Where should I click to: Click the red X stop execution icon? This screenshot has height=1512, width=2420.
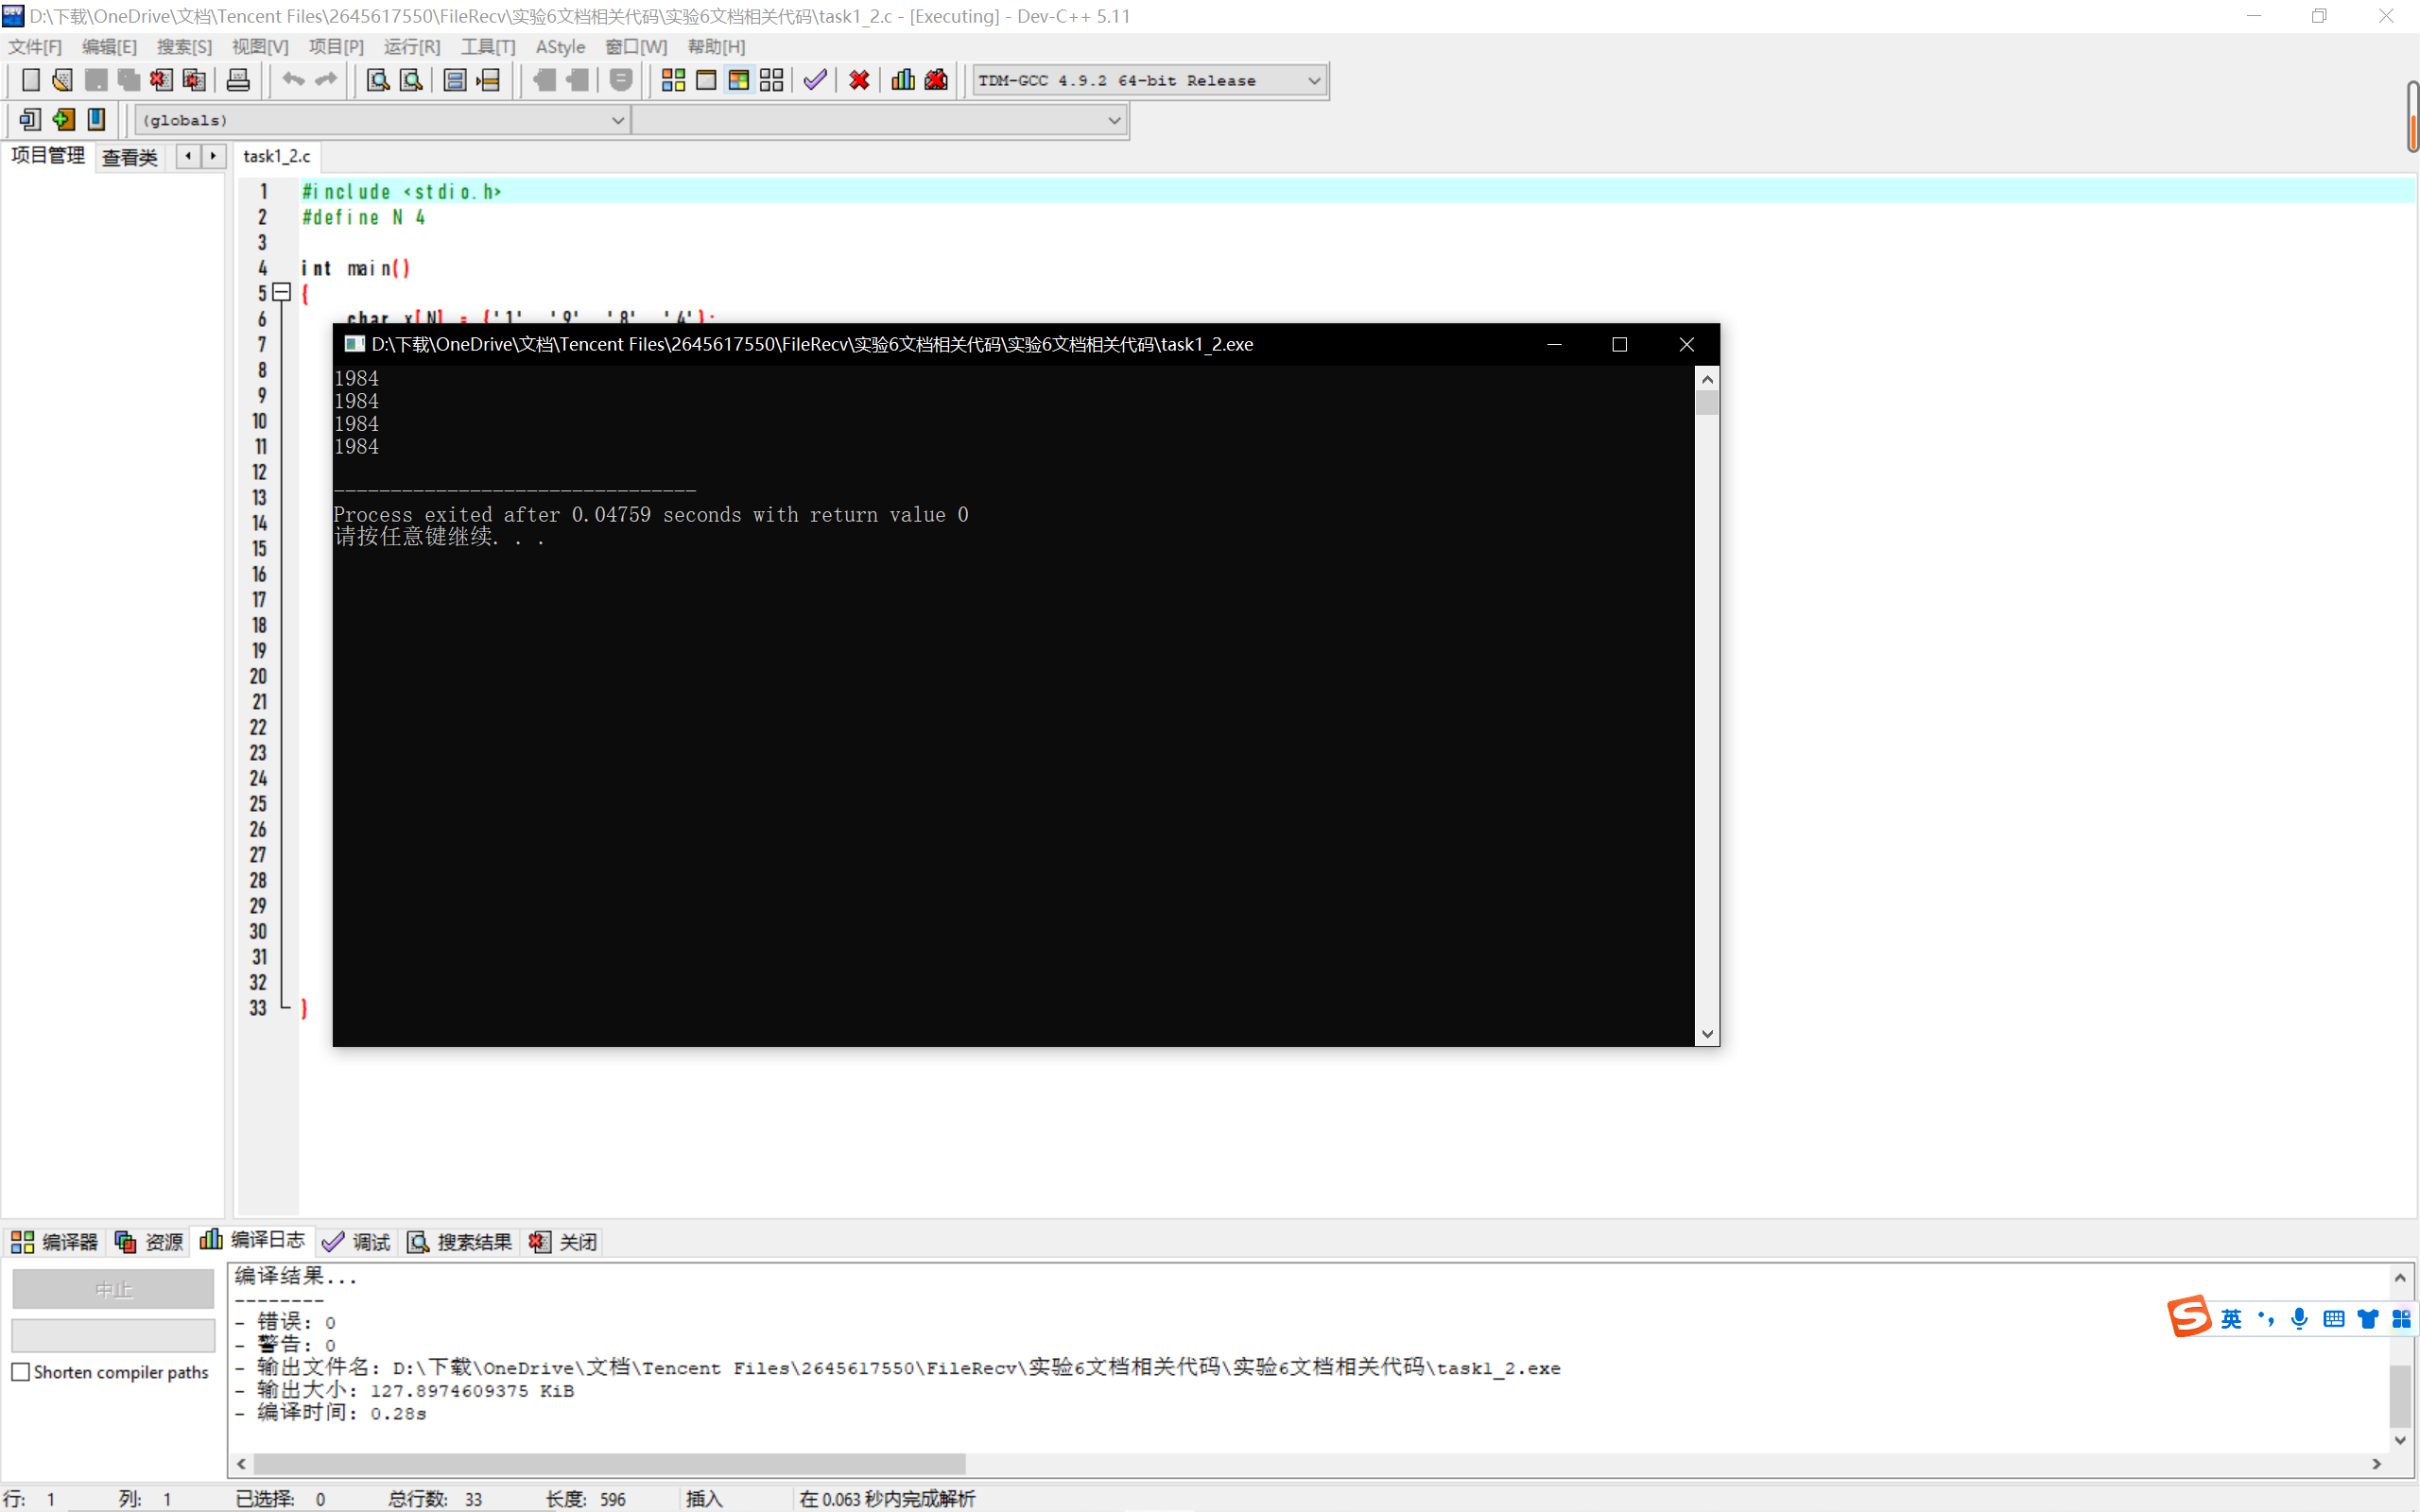(x=859, y=80)
